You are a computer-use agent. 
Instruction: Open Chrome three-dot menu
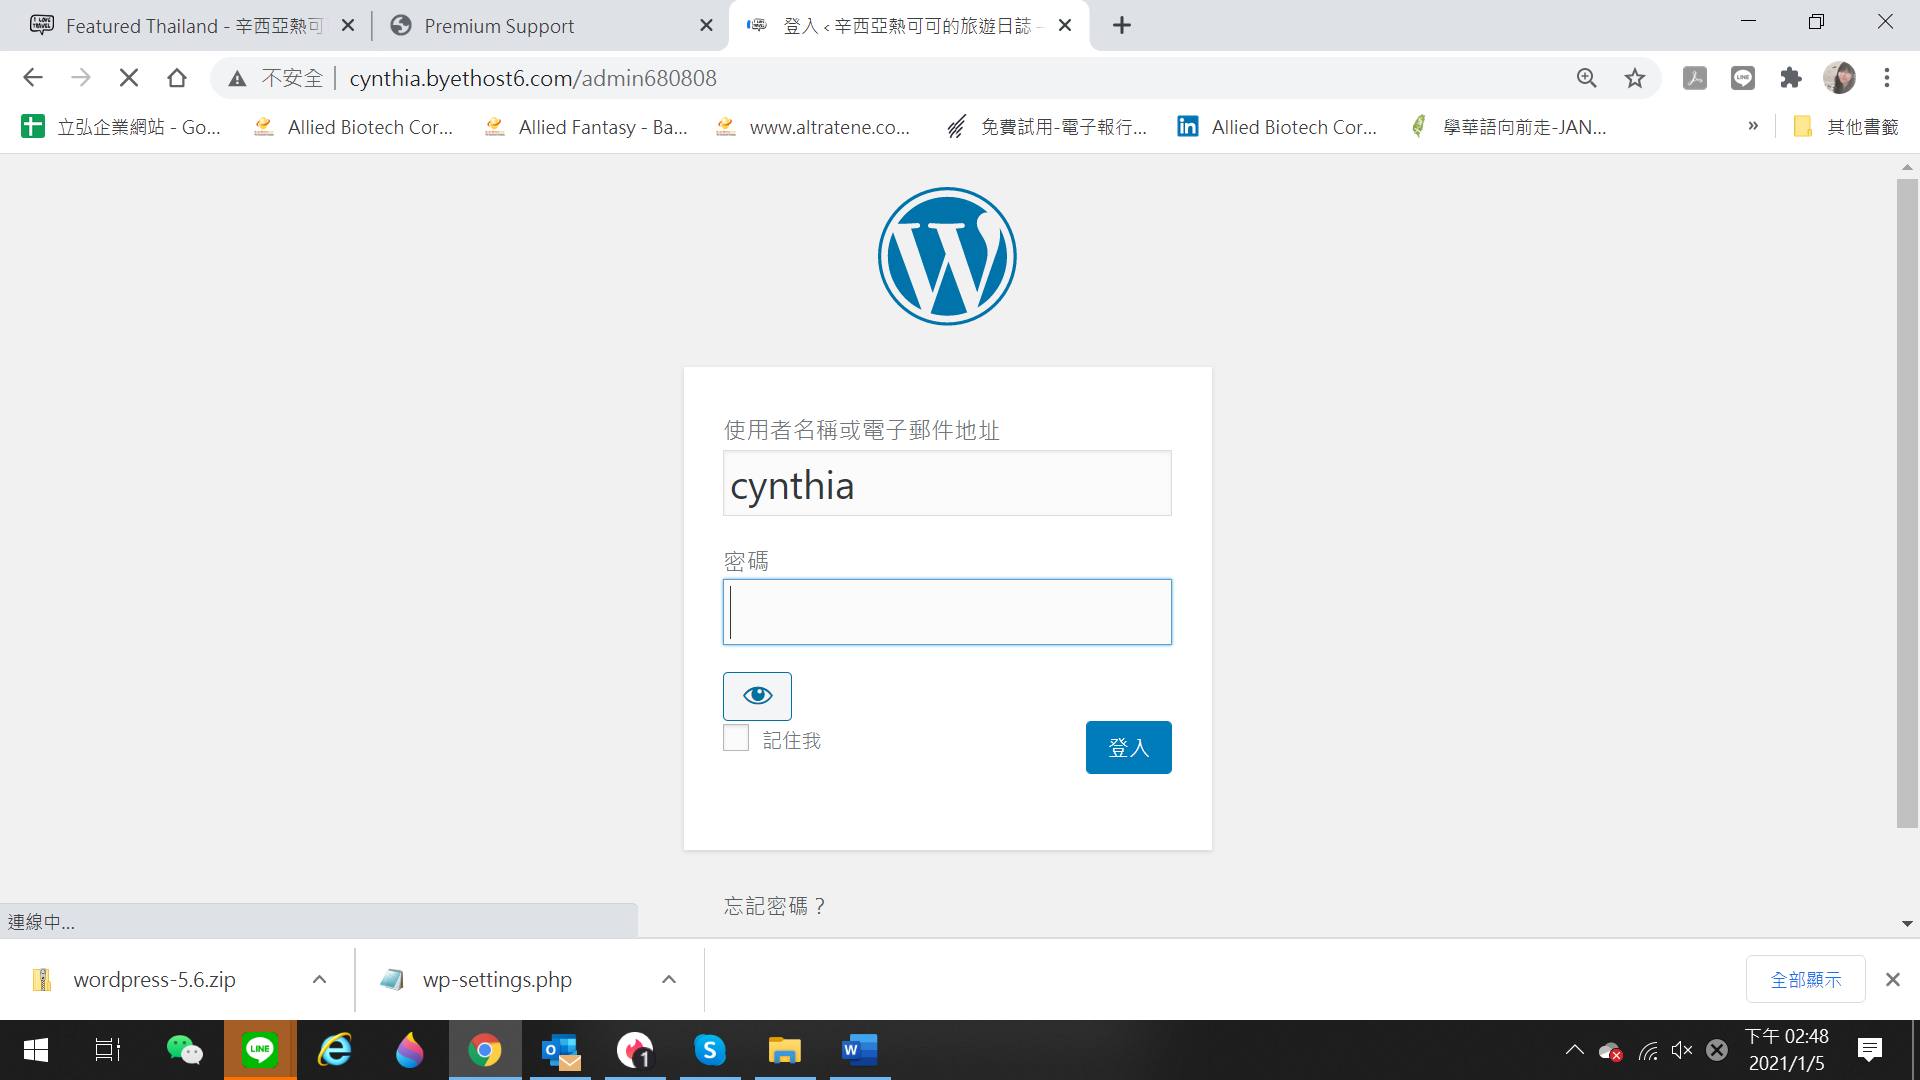point(1887,78)
